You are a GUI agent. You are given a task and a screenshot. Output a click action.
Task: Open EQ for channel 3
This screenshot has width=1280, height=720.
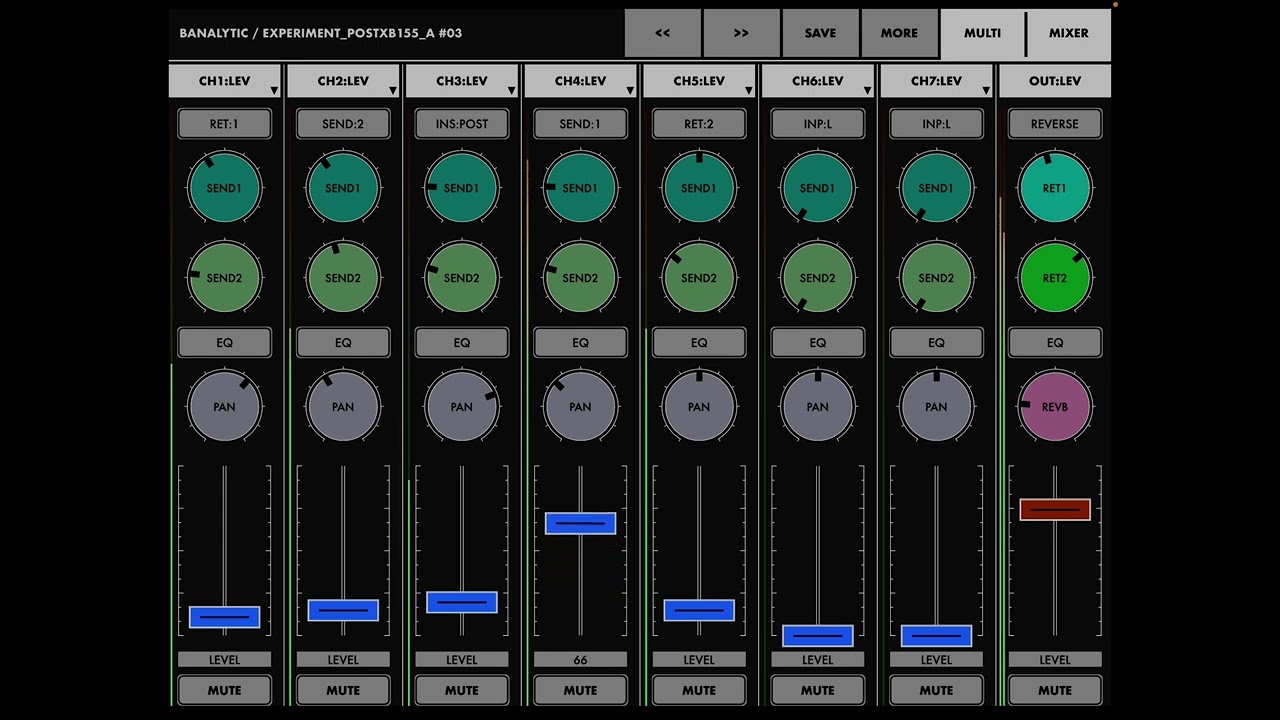[x=461, y=343]
